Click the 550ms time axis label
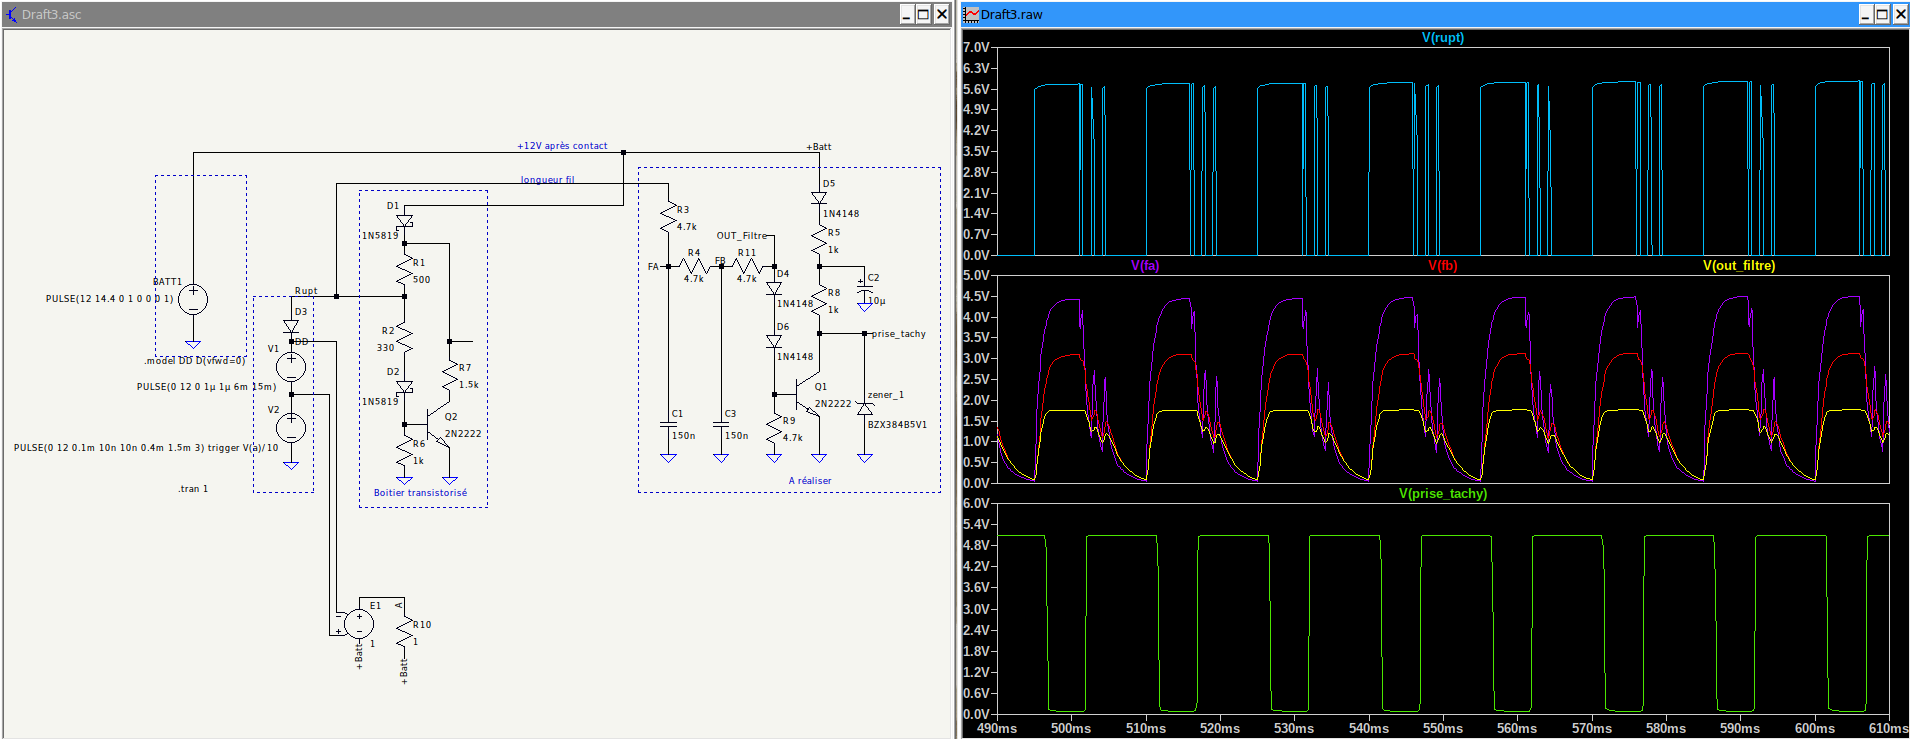Image resolution: width=1910 pixels, height=739 pixels. tap(1442, 729)
